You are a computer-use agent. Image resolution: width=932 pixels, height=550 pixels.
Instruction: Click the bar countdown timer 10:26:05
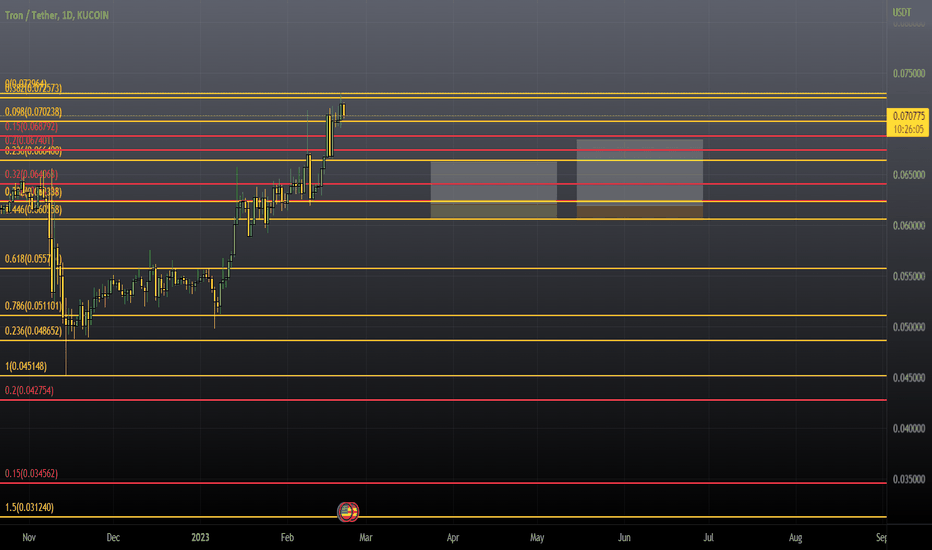pyautogui.click(x=908, y=130)
